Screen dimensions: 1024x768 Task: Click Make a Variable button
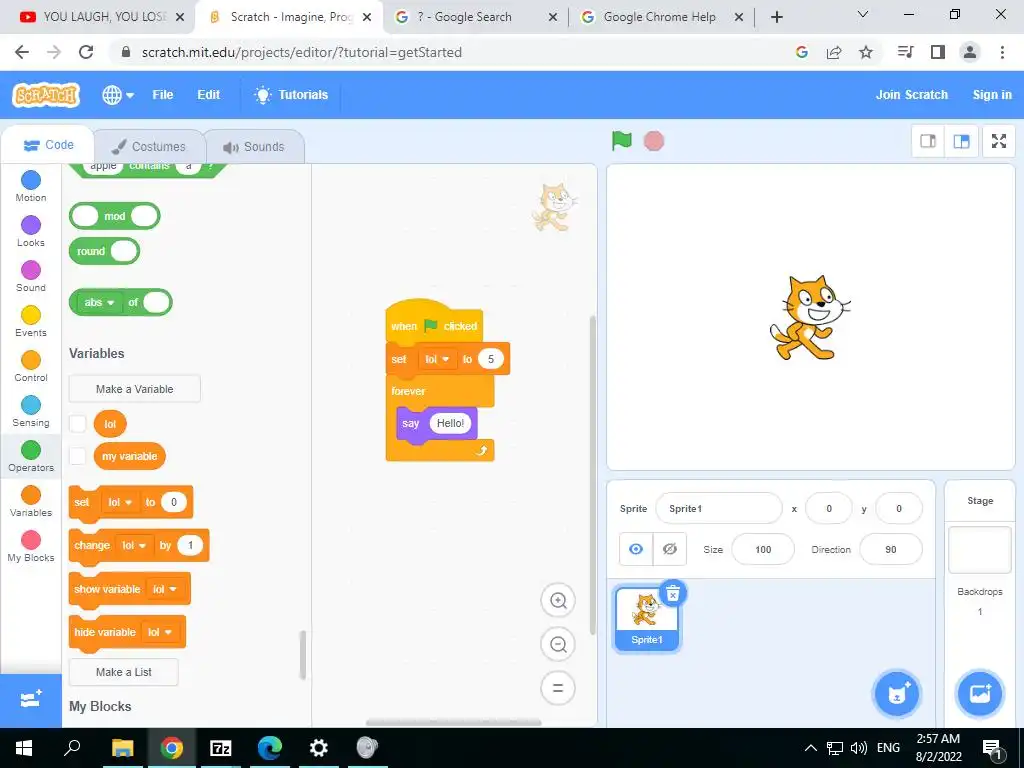pyautogui.click(x=135, y=389)
